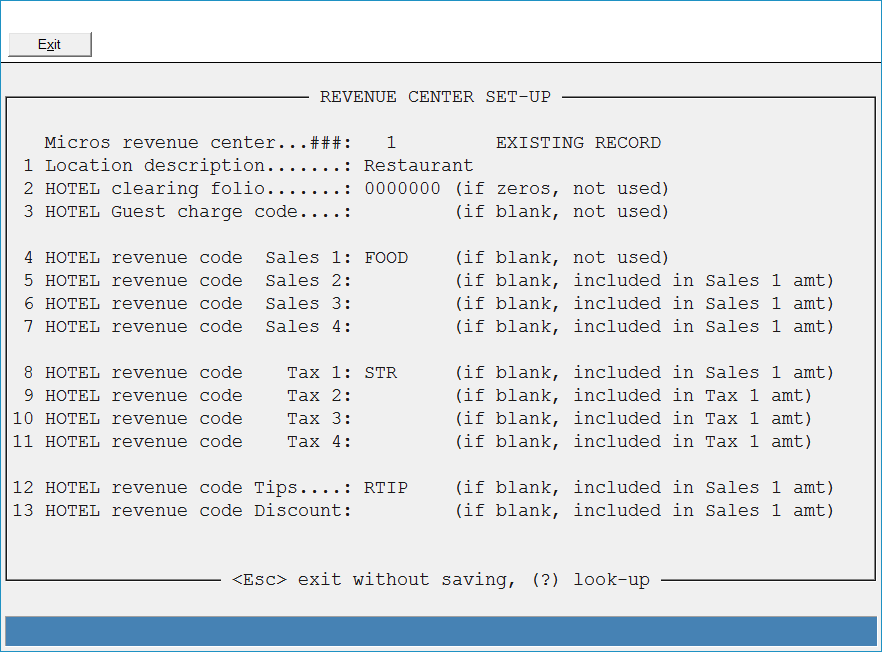
Task: Select the Location description field showing Restaurant
Action: (x=418, y=165)
